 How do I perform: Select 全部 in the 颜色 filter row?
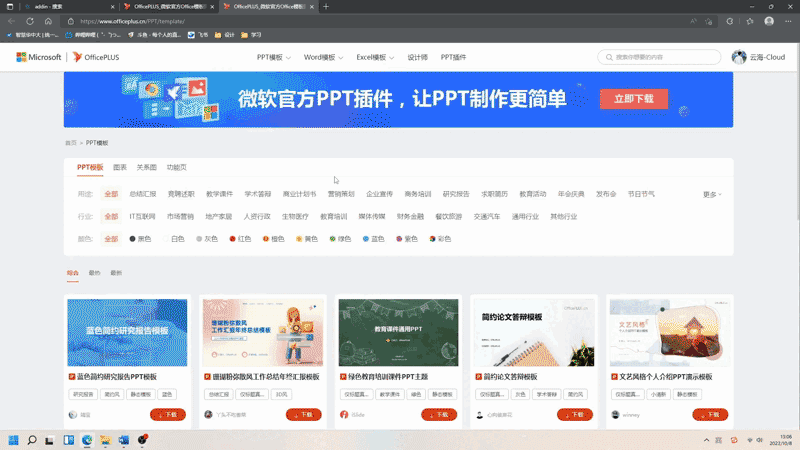pyautogui.click(x=111, y=239)
